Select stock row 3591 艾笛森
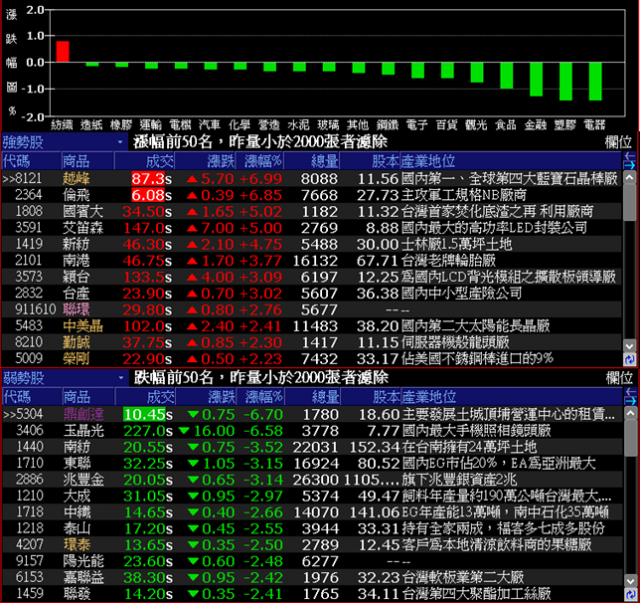 311,228
